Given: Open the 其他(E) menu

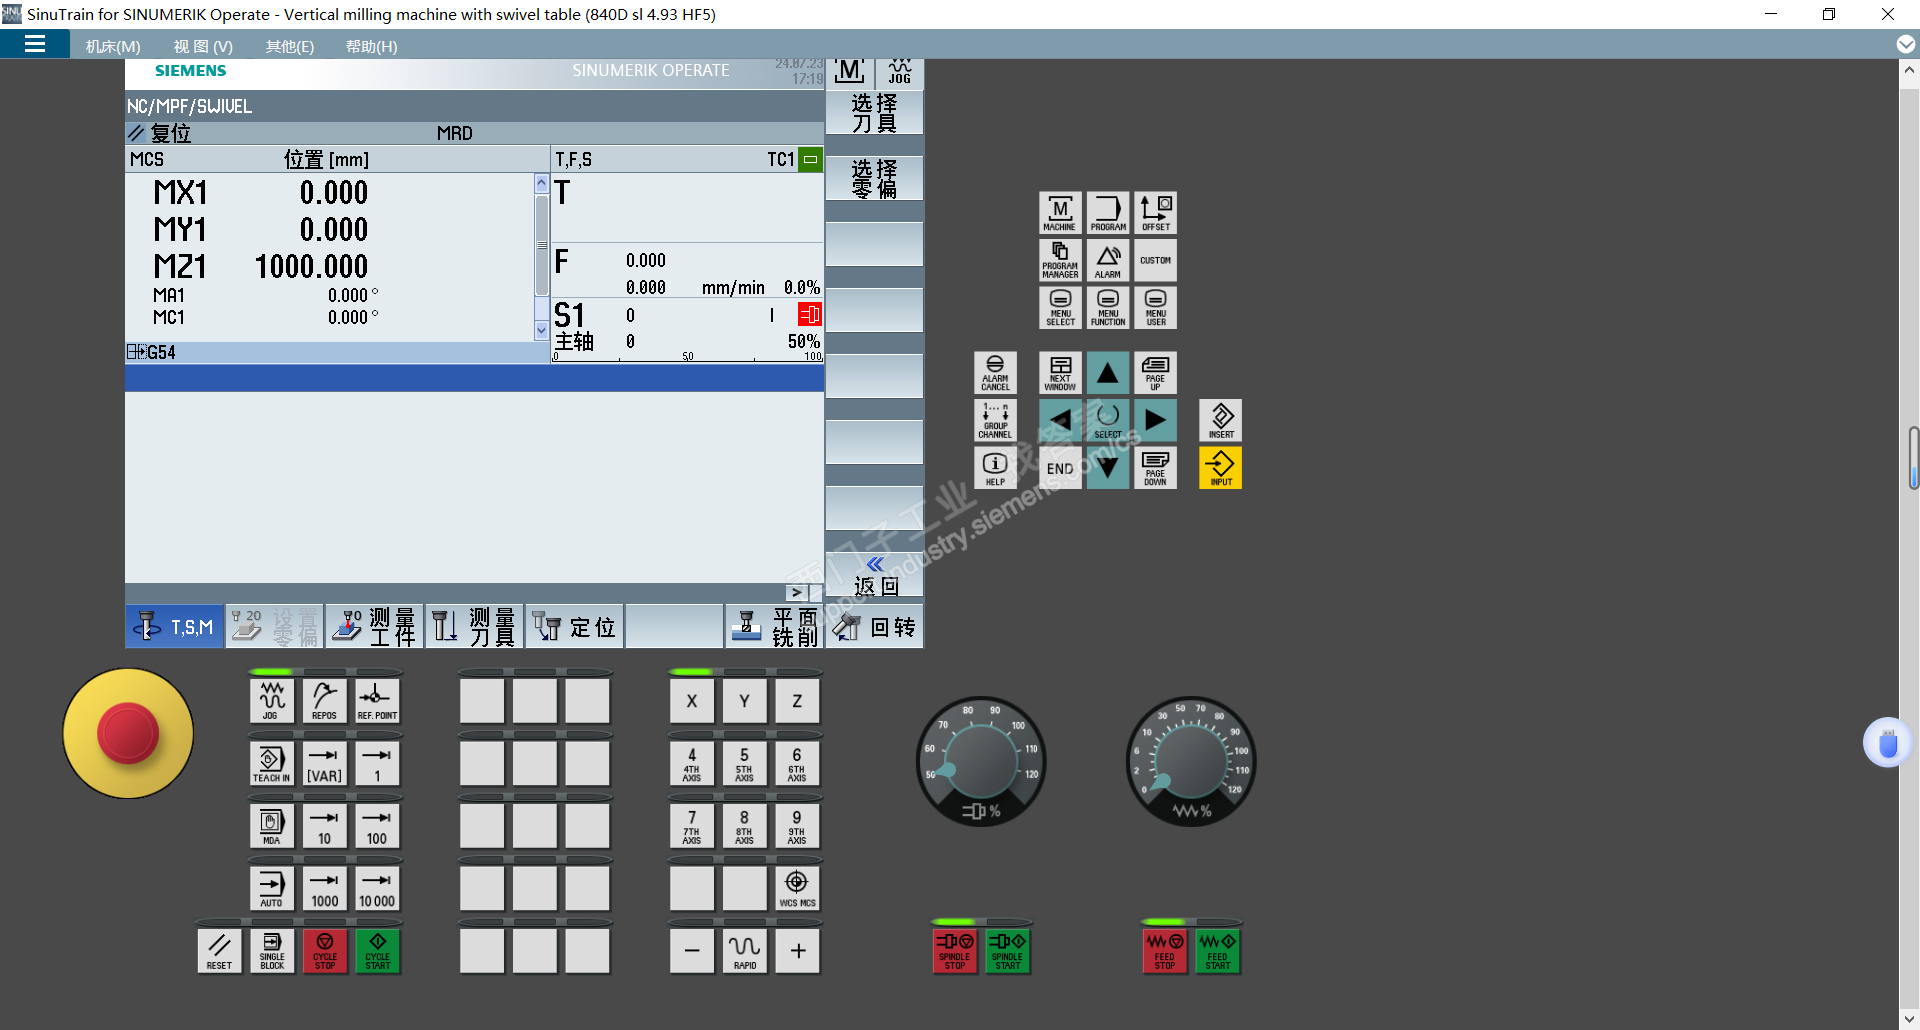Looking at the screenshot, I should coord(290,46).
